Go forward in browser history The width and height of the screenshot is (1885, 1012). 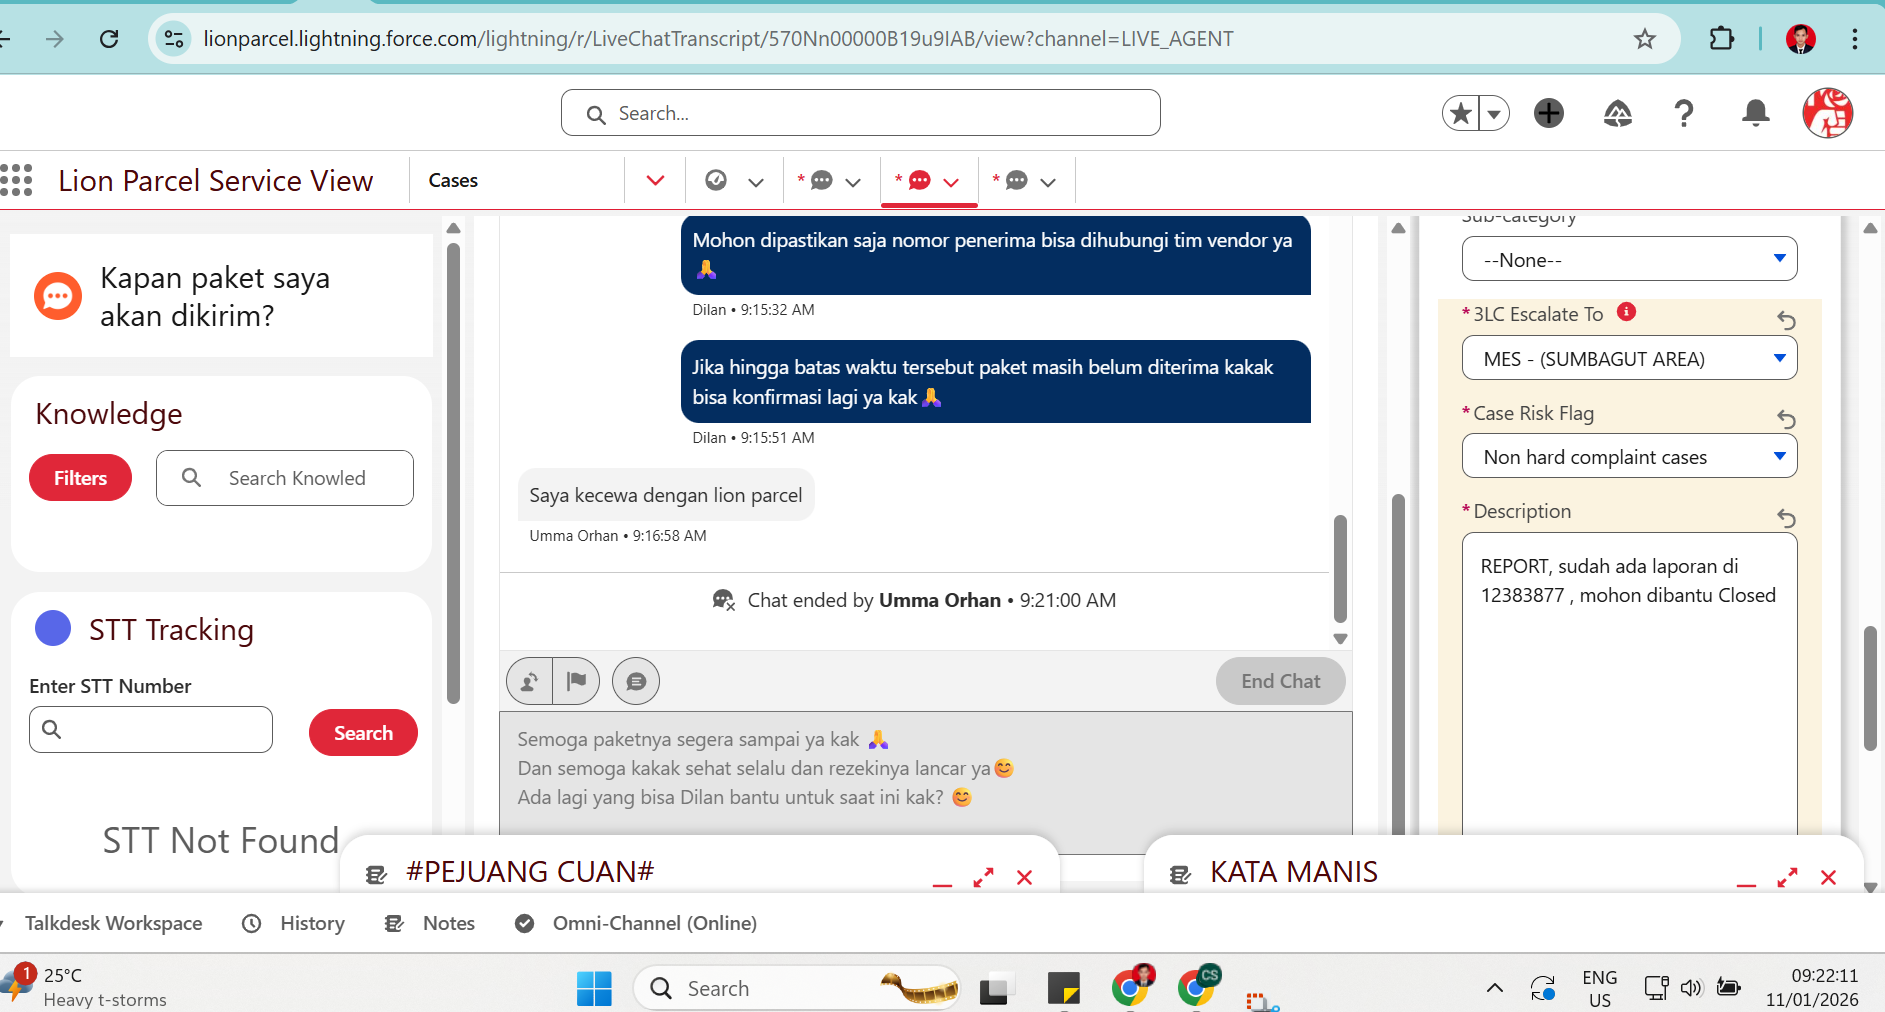tap(55, 39)
